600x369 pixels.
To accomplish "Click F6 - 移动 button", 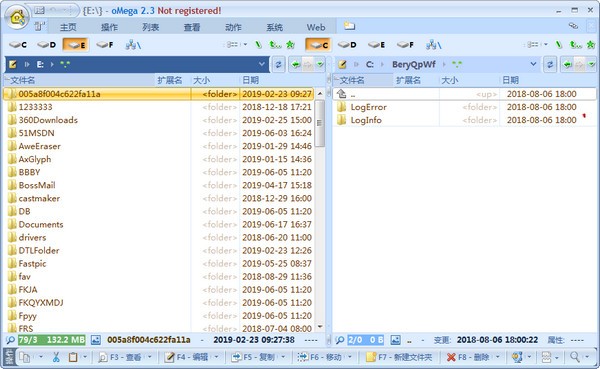I will point(320,357).
